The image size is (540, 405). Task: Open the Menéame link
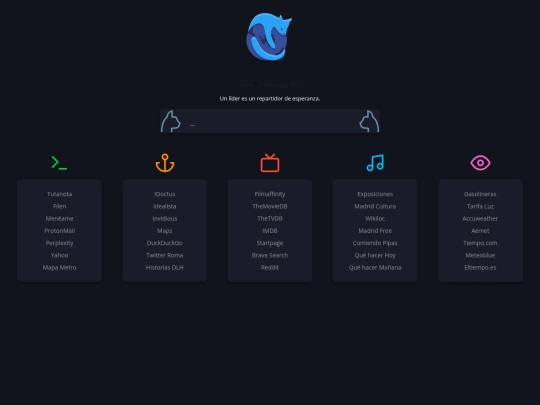(x=59, y=218)
